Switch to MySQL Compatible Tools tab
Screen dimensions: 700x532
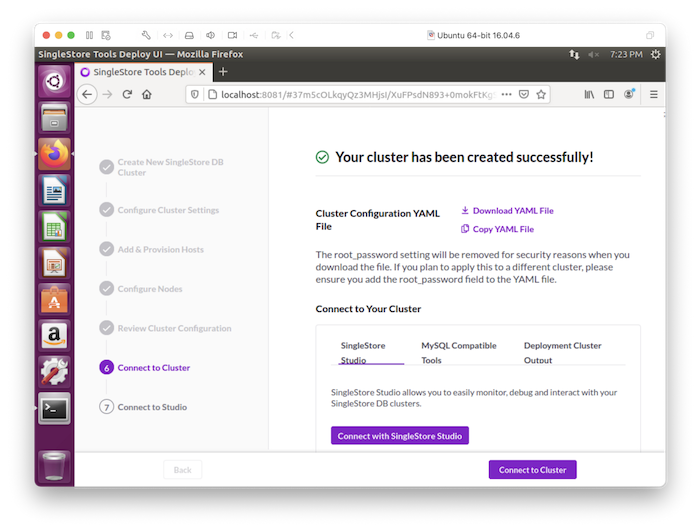coord(459,353)
